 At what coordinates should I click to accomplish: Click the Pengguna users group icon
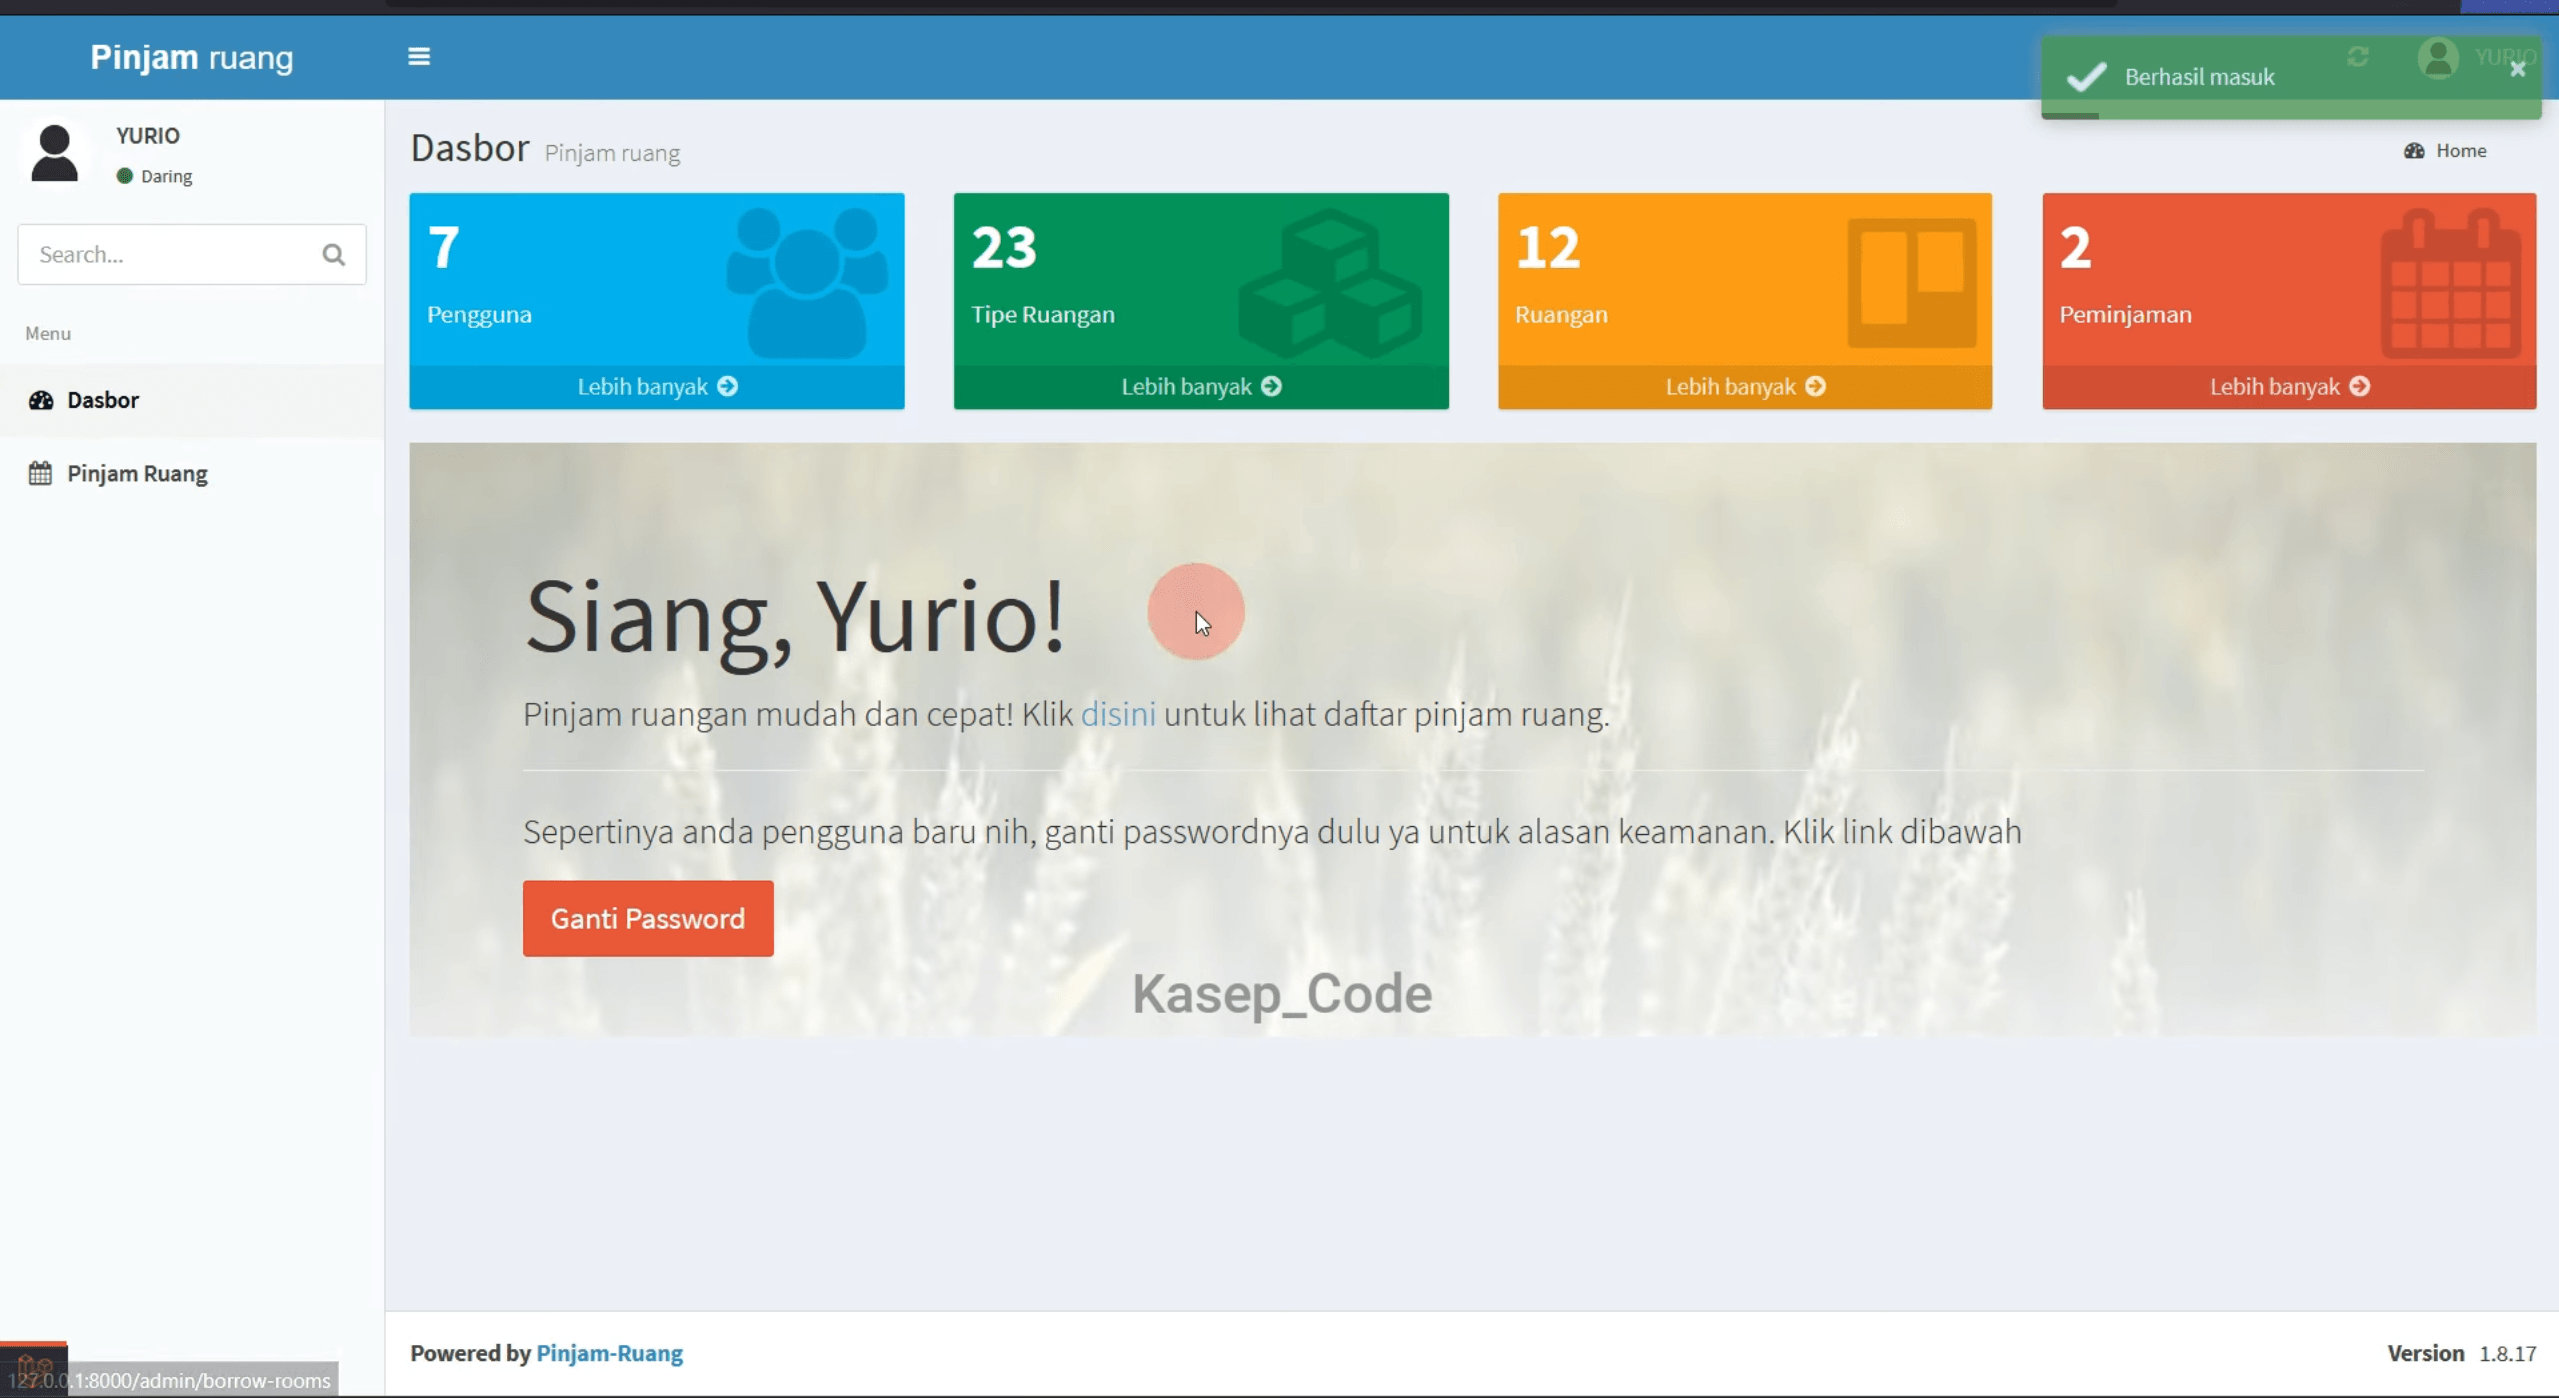[x=807, y=283]
